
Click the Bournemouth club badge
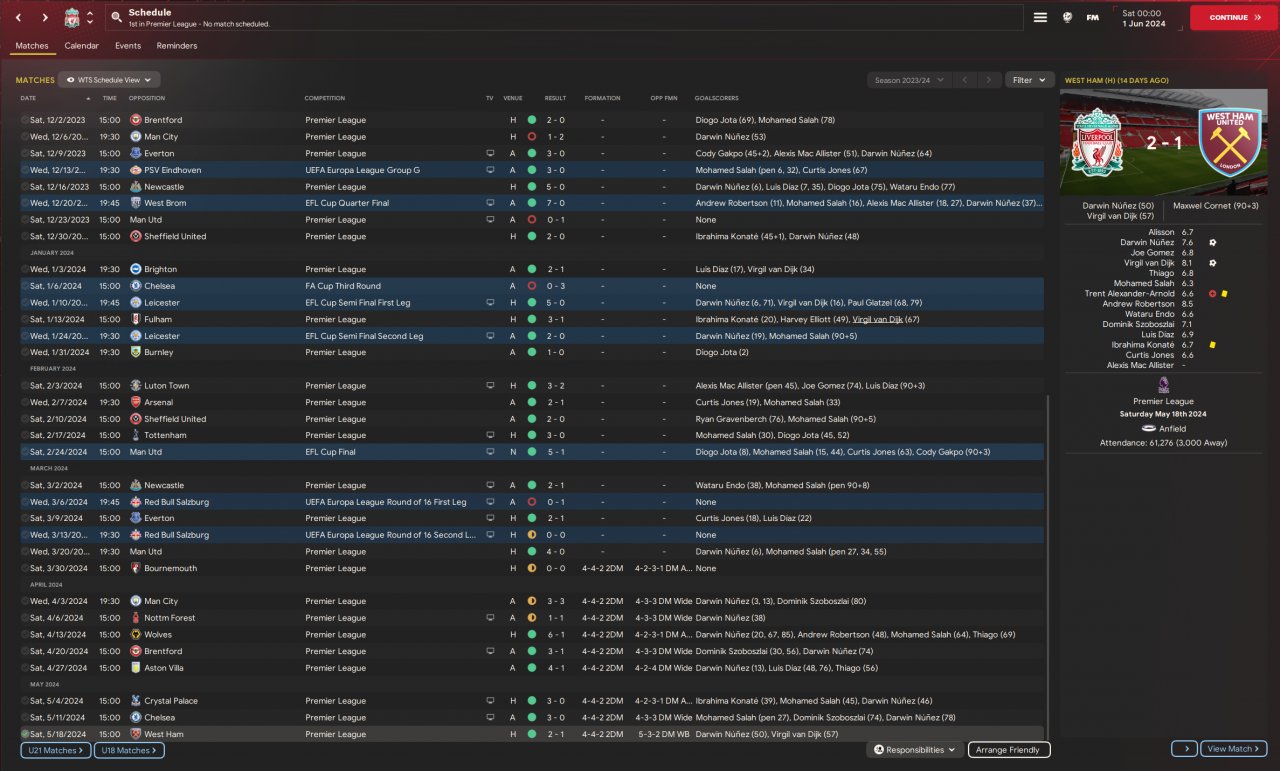click(x=135, y=568)
